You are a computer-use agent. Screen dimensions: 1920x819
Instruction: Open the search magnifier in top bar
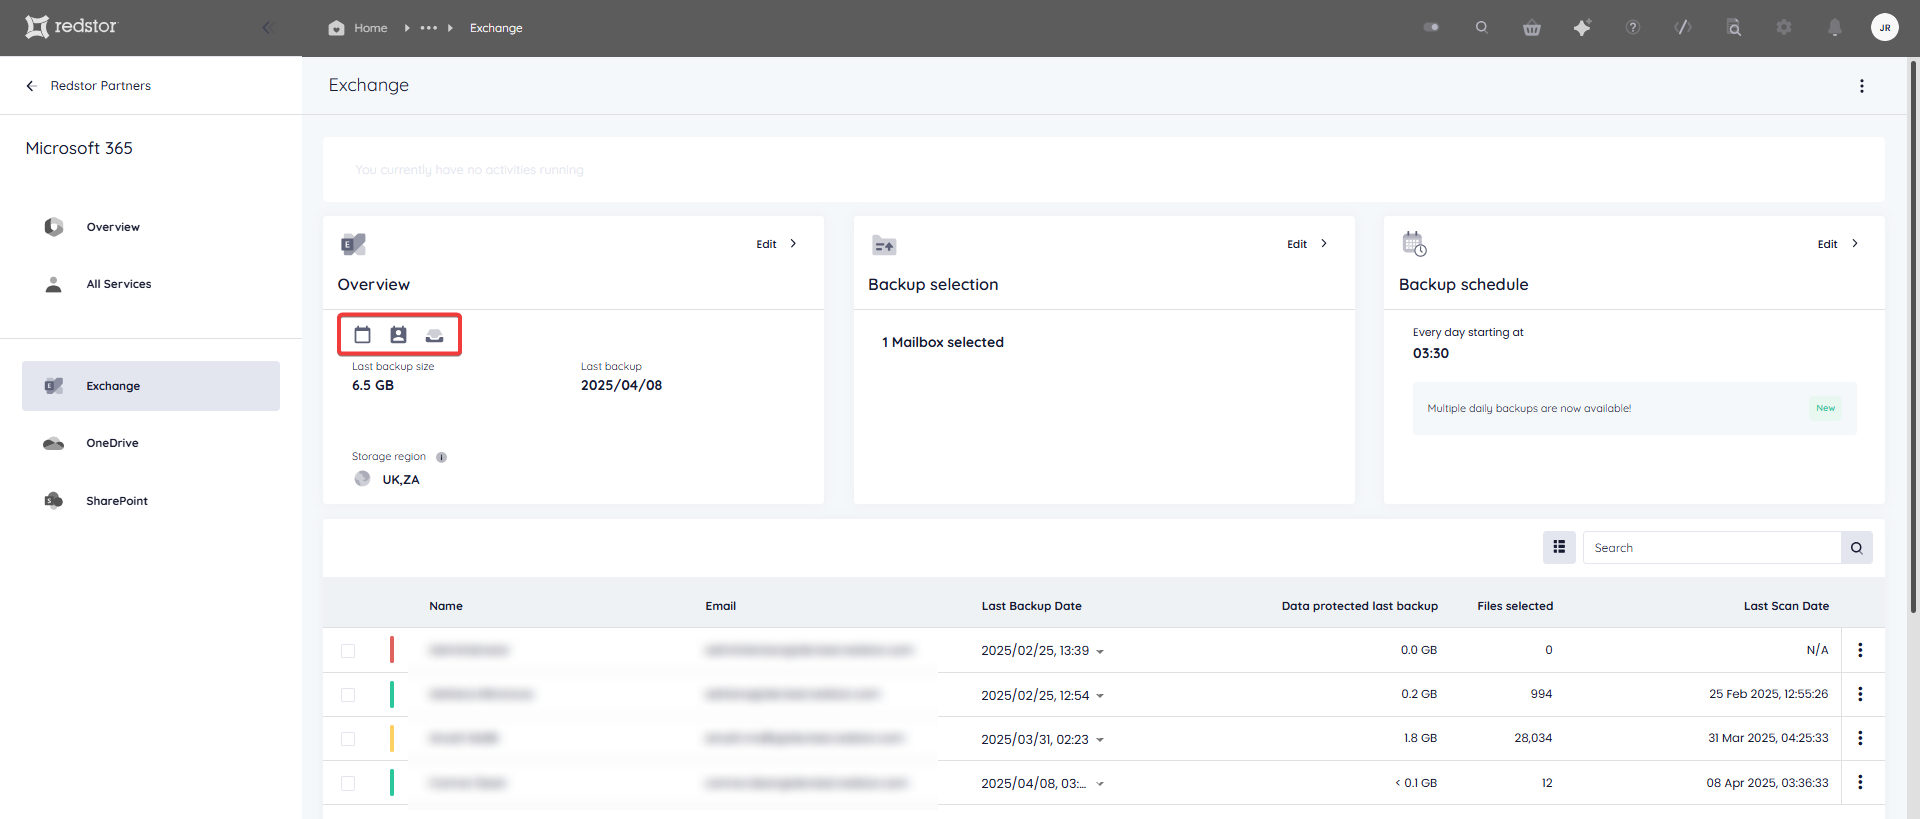[x=1482, y=28]
